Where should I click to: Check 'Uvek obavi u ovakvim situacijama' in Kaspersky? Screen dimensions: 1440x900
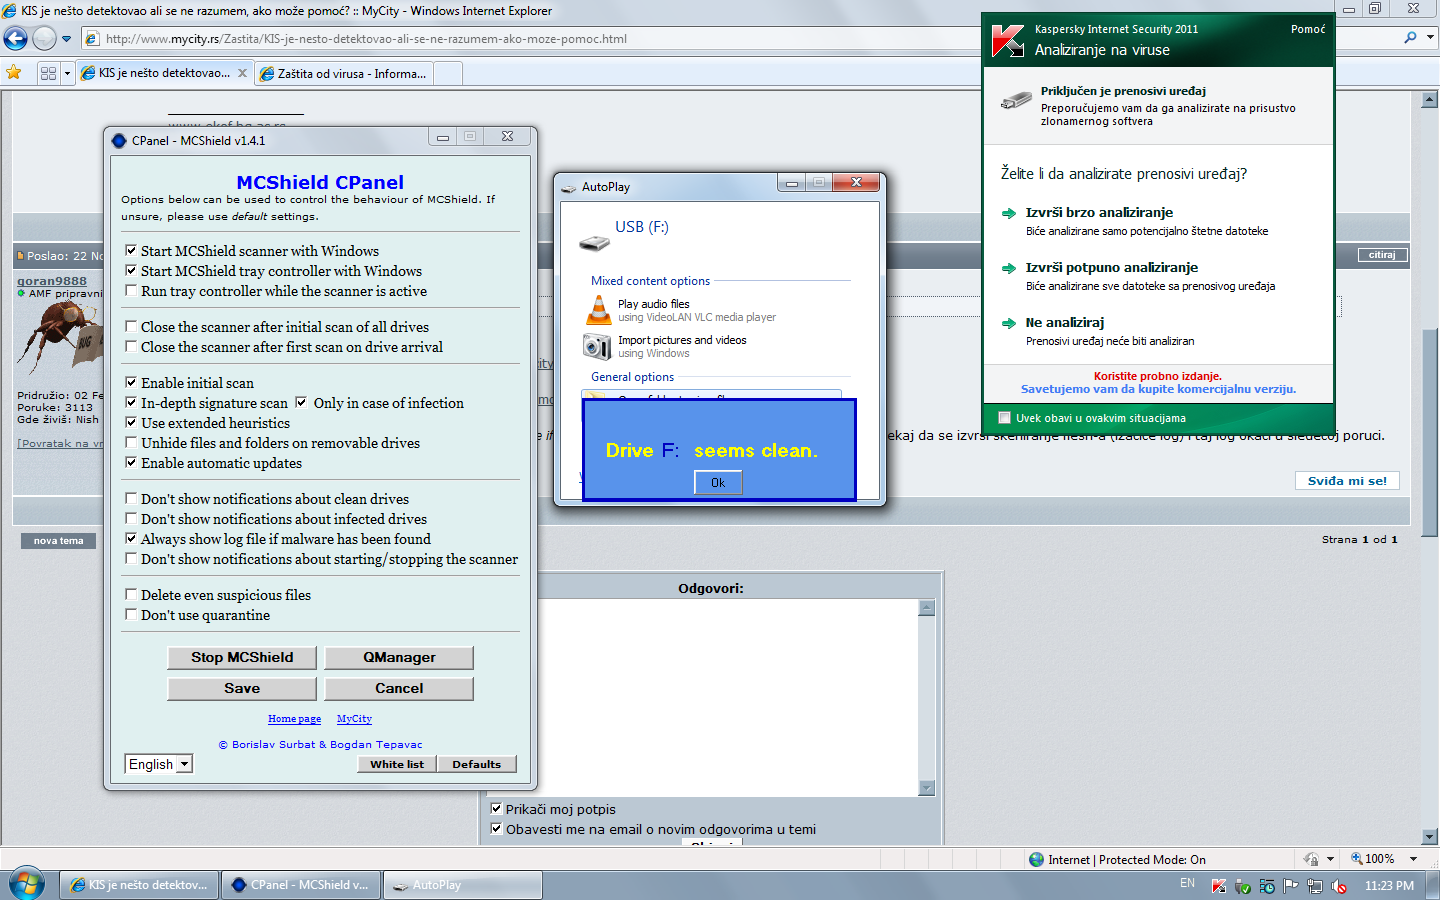coord(1005,418)
